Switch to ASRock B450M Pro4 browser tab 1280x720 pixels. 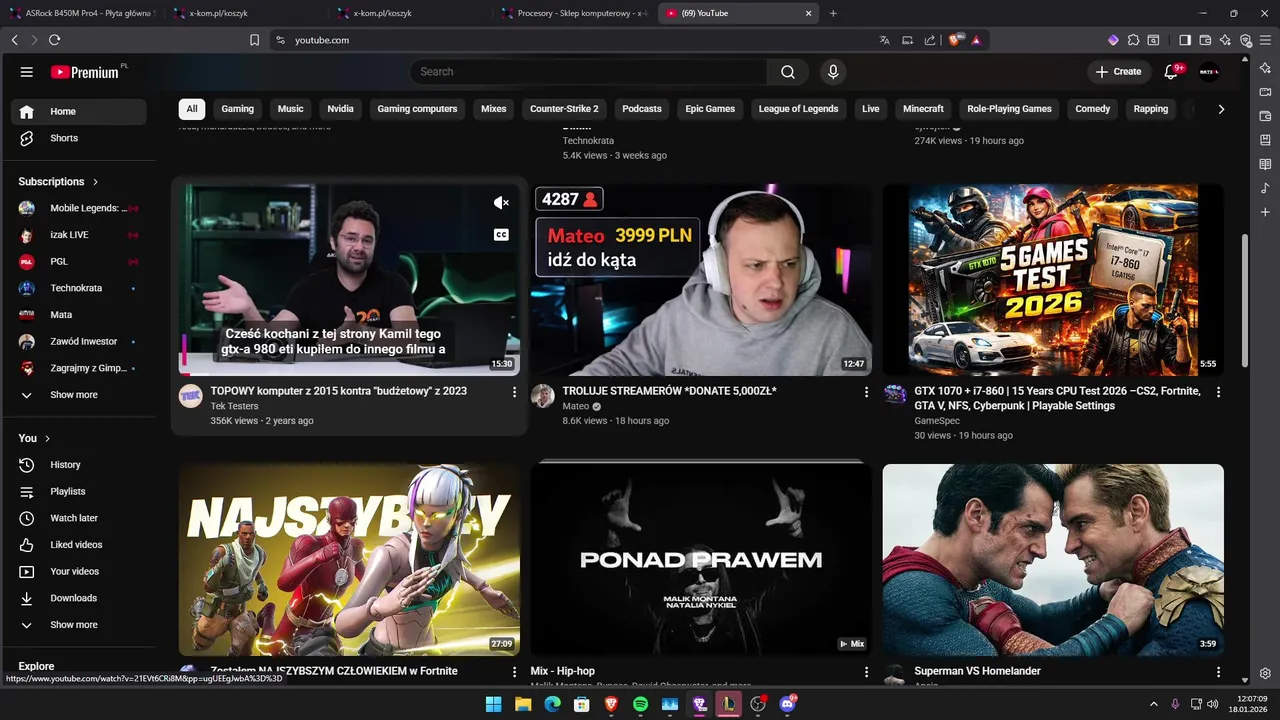[x=83, y=13]
